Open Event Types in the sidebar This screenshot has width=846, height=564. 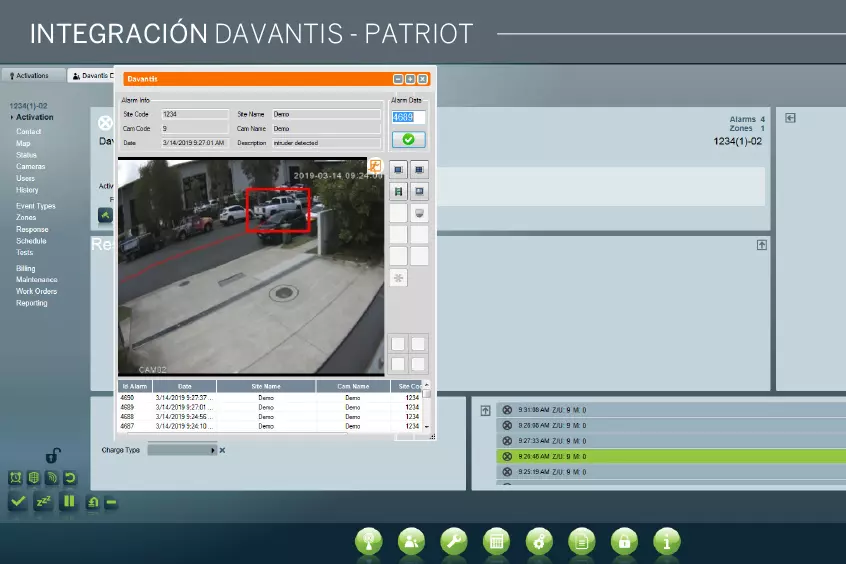click(36, 206)
